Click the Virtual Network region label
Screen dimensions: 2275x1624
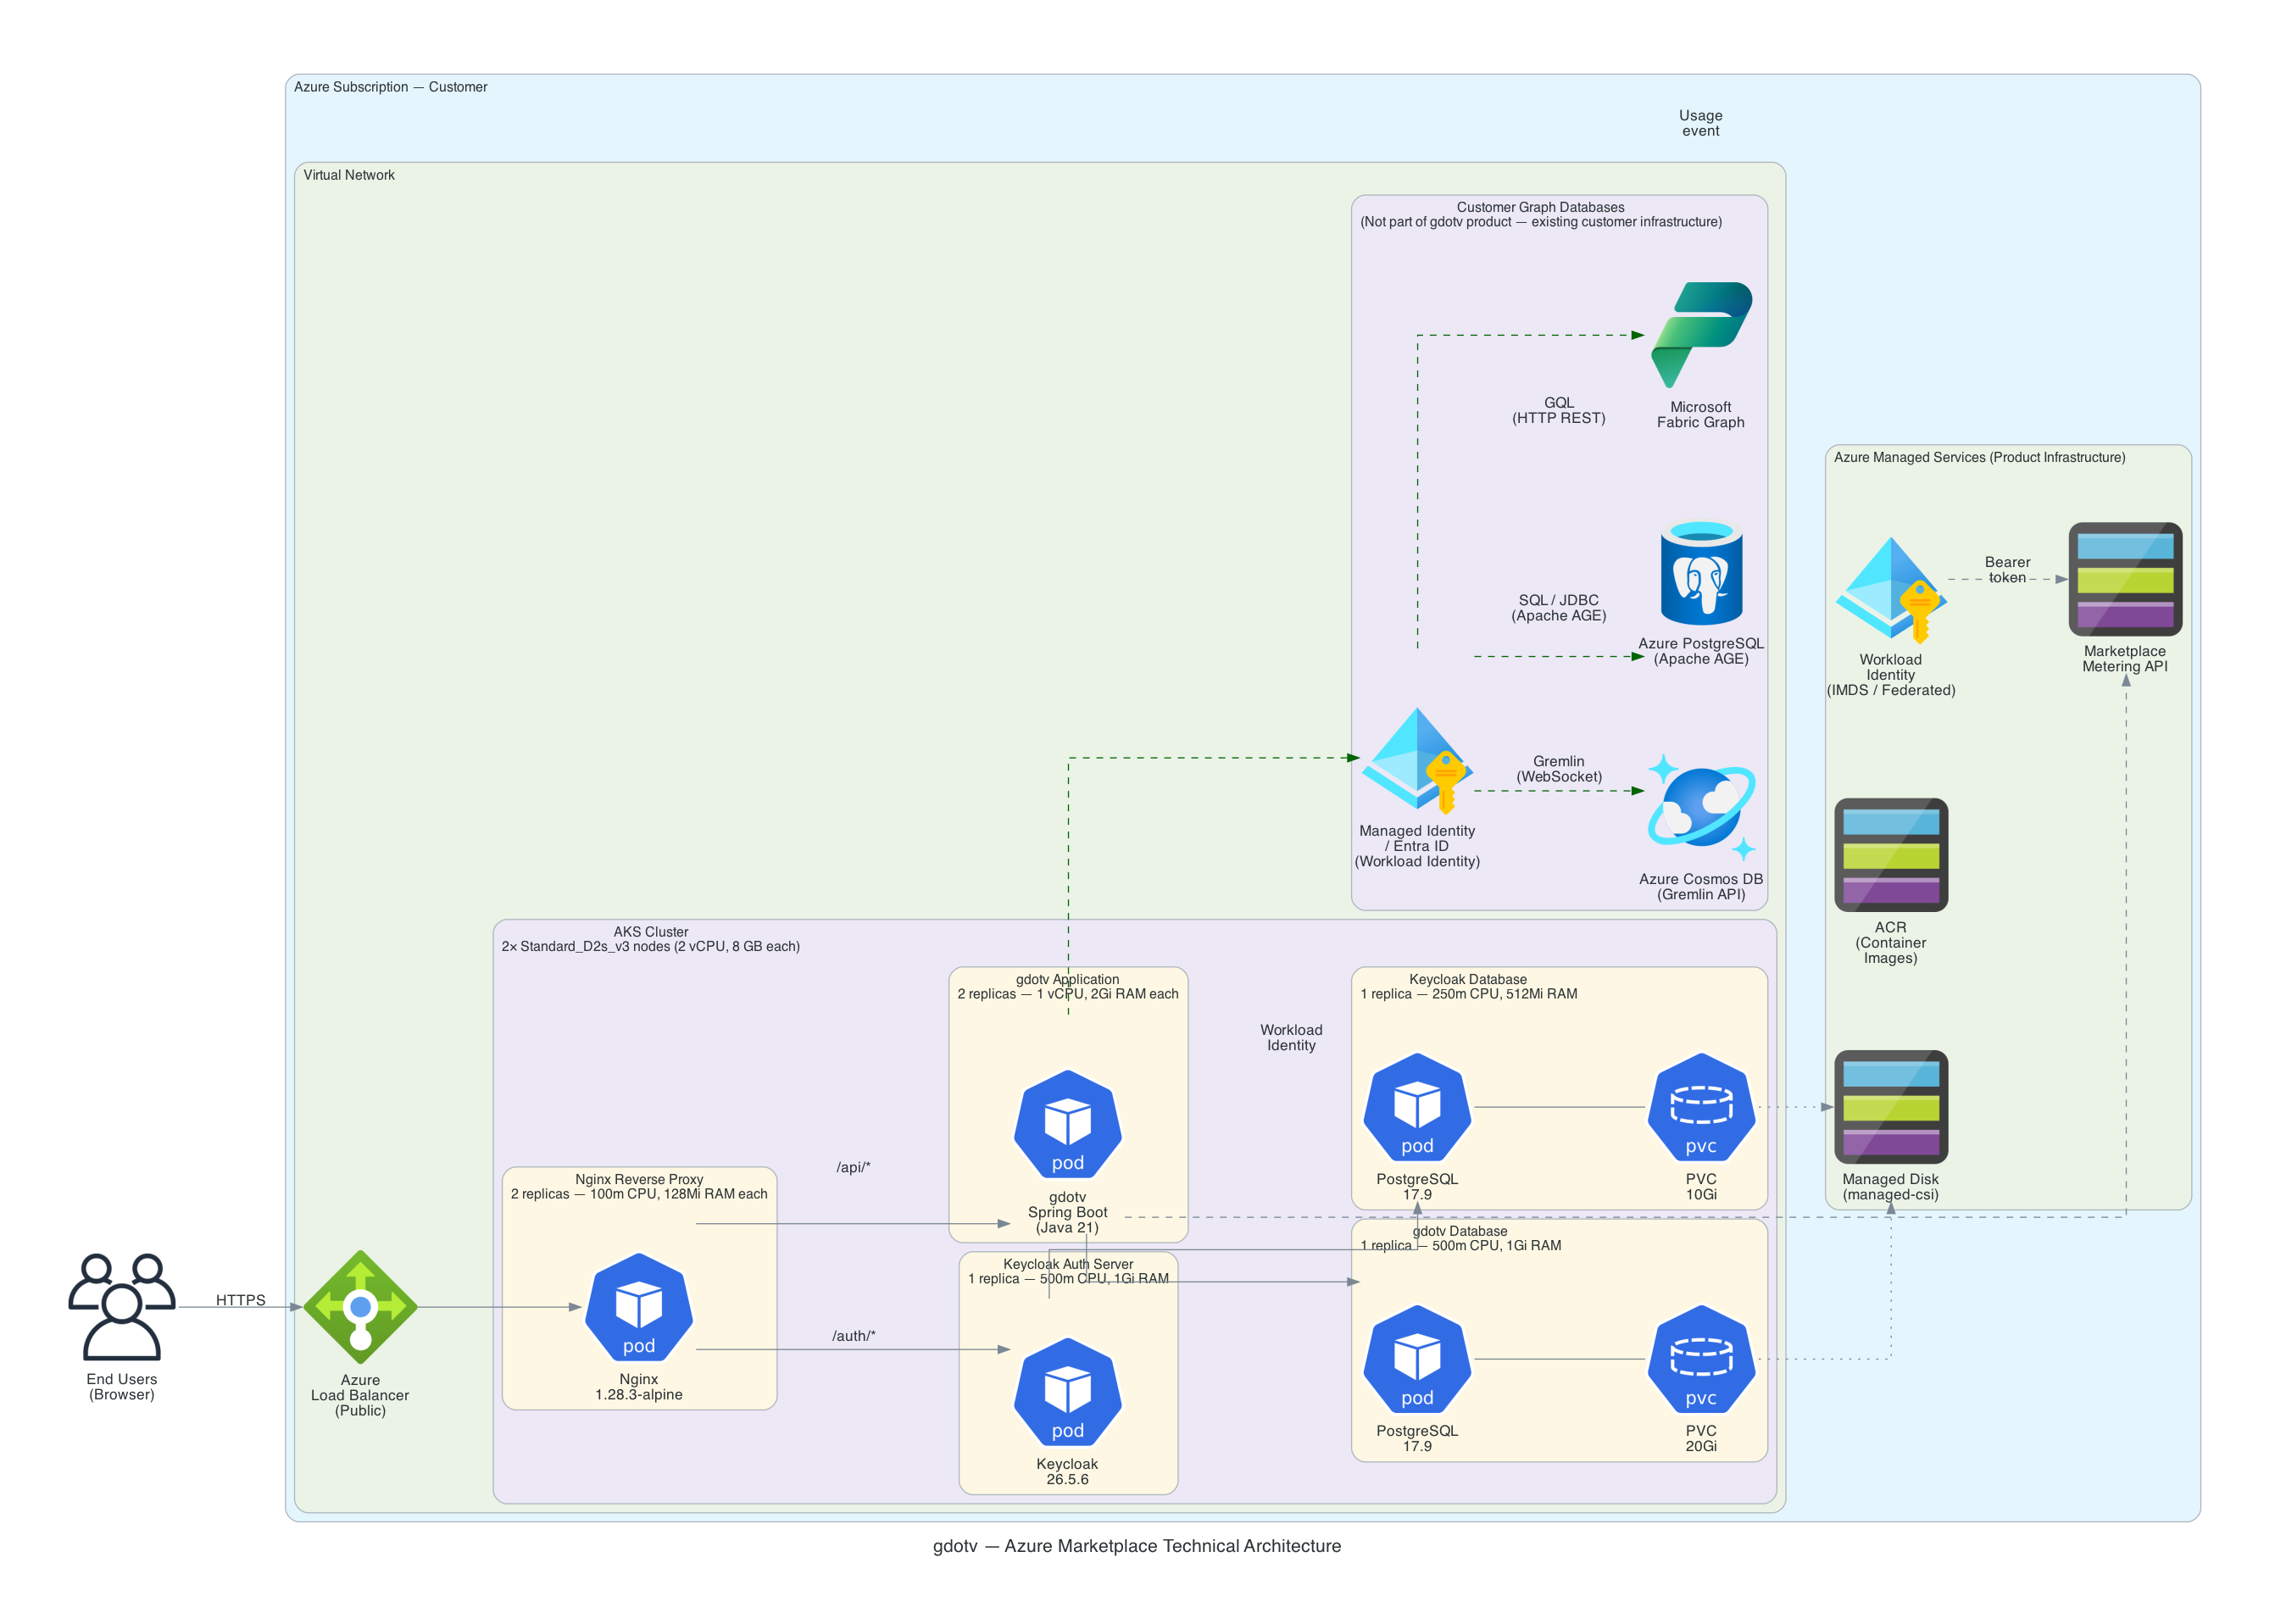[x=349, y=175]
